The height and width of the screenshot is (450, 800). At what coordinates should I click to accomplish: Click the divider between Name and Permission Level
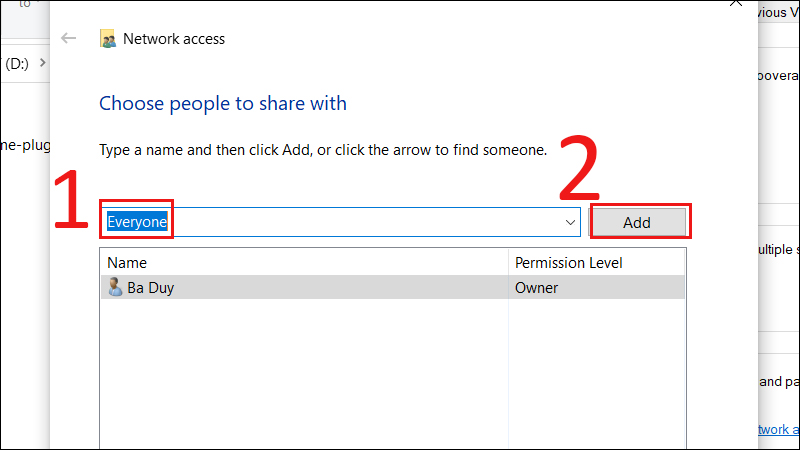508,263
